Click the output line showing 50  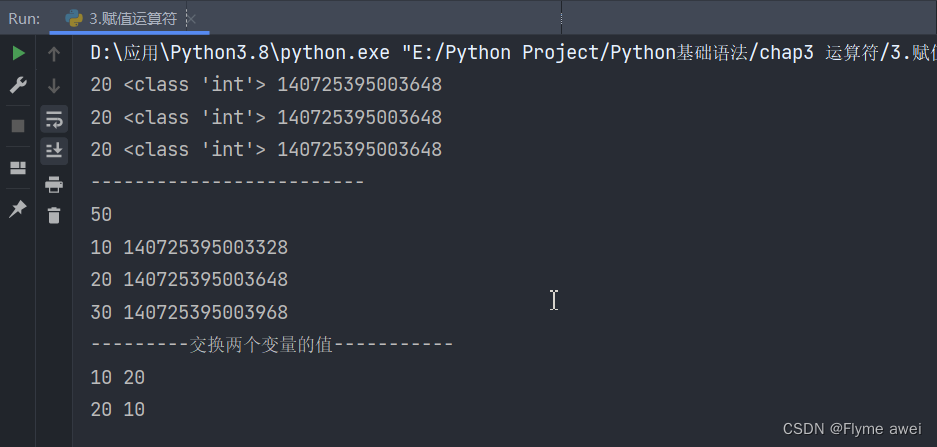coord(101,215)
